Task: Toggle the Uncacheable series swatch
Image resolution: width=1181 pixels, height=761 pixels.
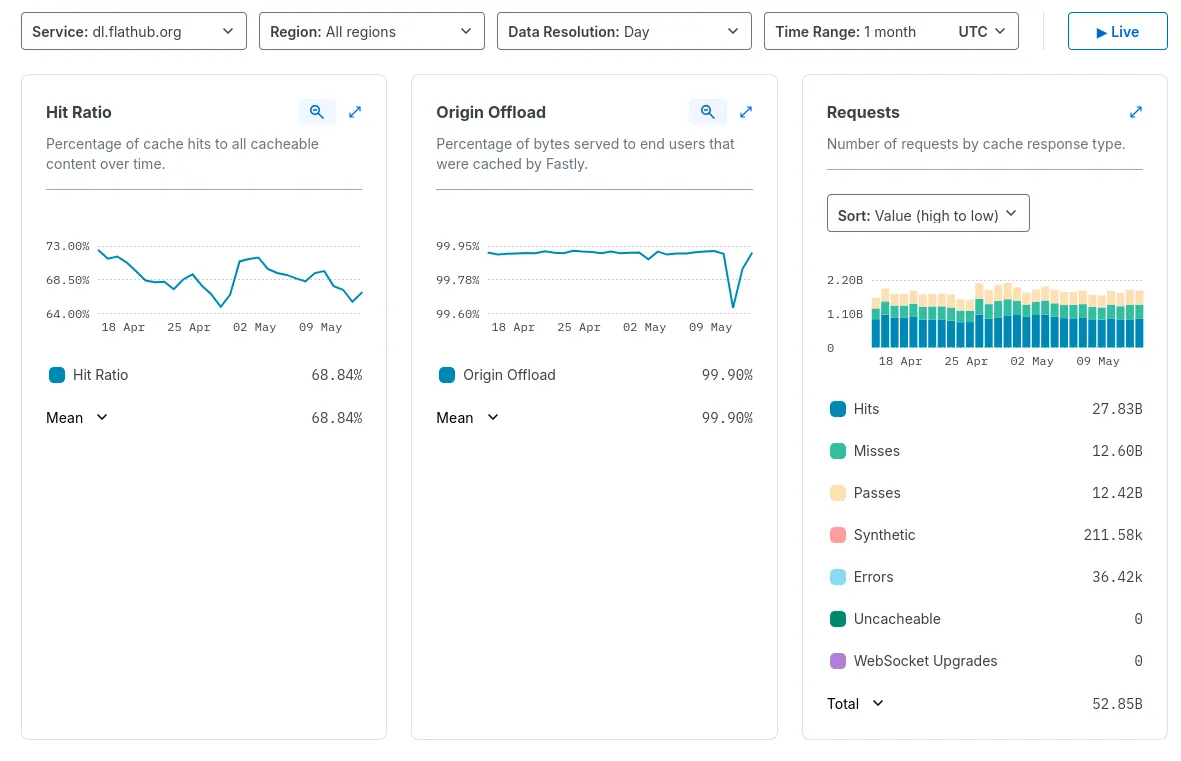Action: tap(838, 619)
